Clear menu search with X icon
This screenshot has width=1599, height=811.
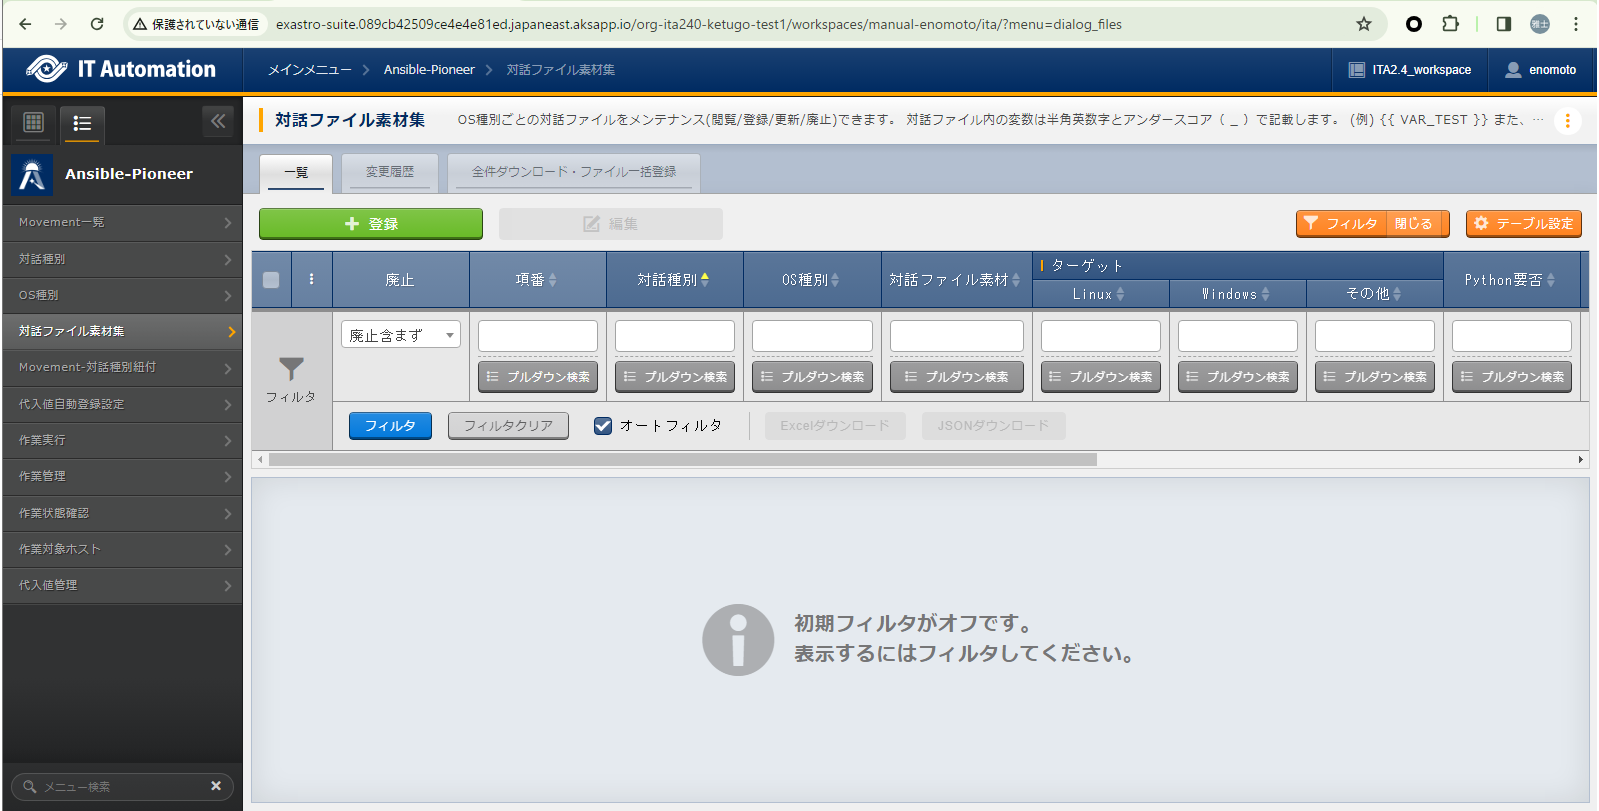[215, 786]
